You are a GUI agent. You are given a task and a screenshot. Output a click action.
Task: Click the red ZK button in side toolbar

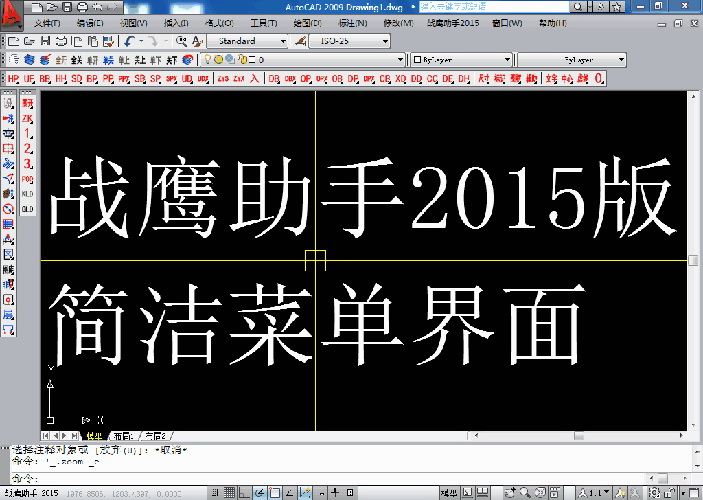[x=28, y=119]
